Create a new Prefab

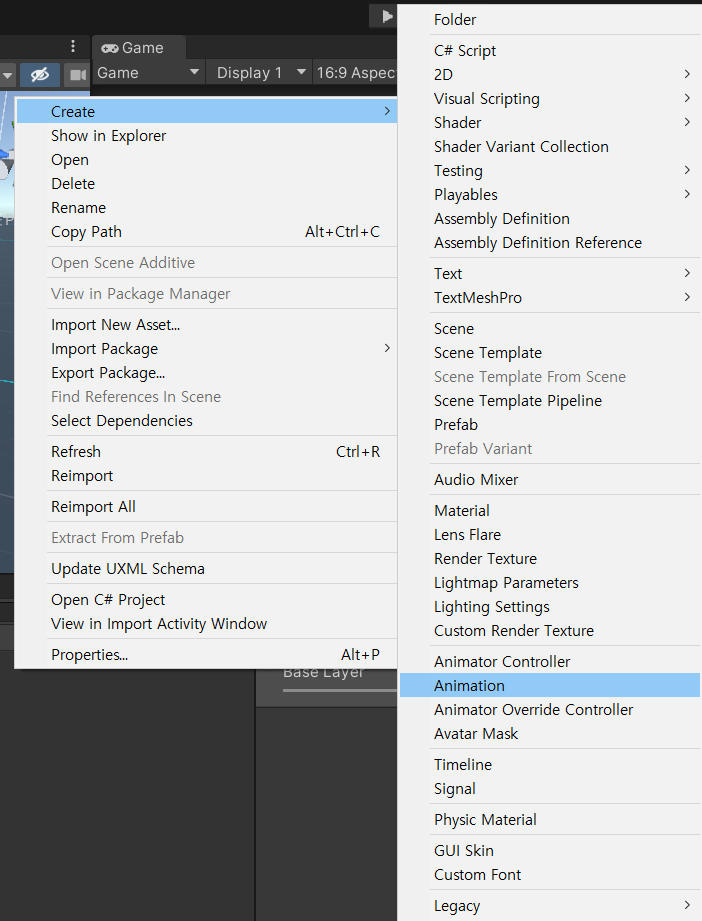550,425
